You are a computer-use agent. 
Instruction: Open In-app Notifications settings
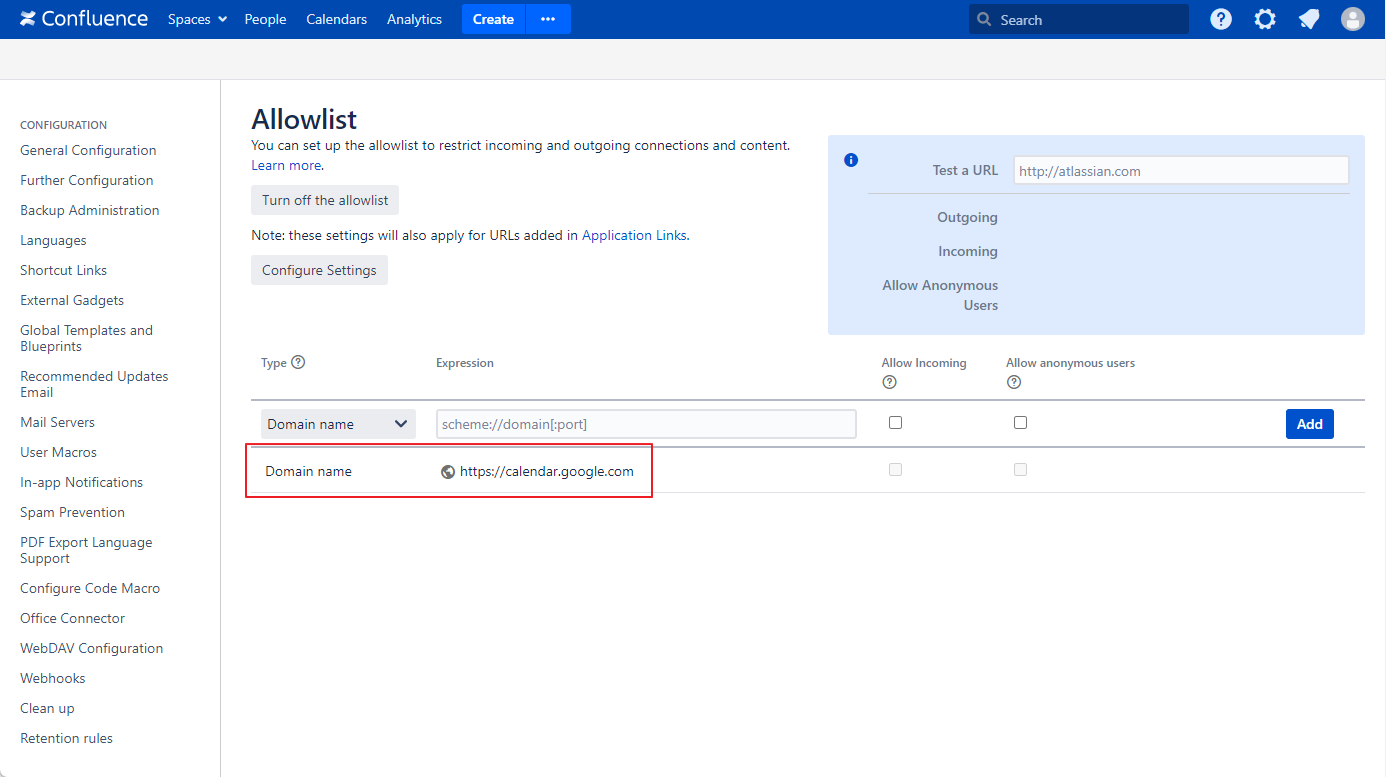(x=81, y=482)
